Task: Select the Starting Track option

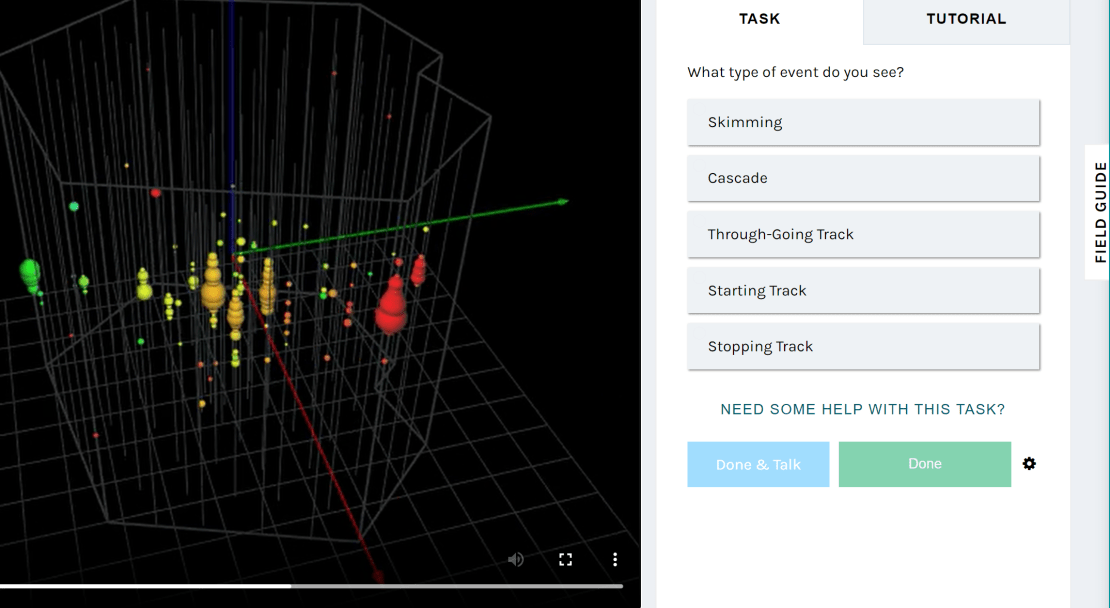Action: [x=863, y=290]
